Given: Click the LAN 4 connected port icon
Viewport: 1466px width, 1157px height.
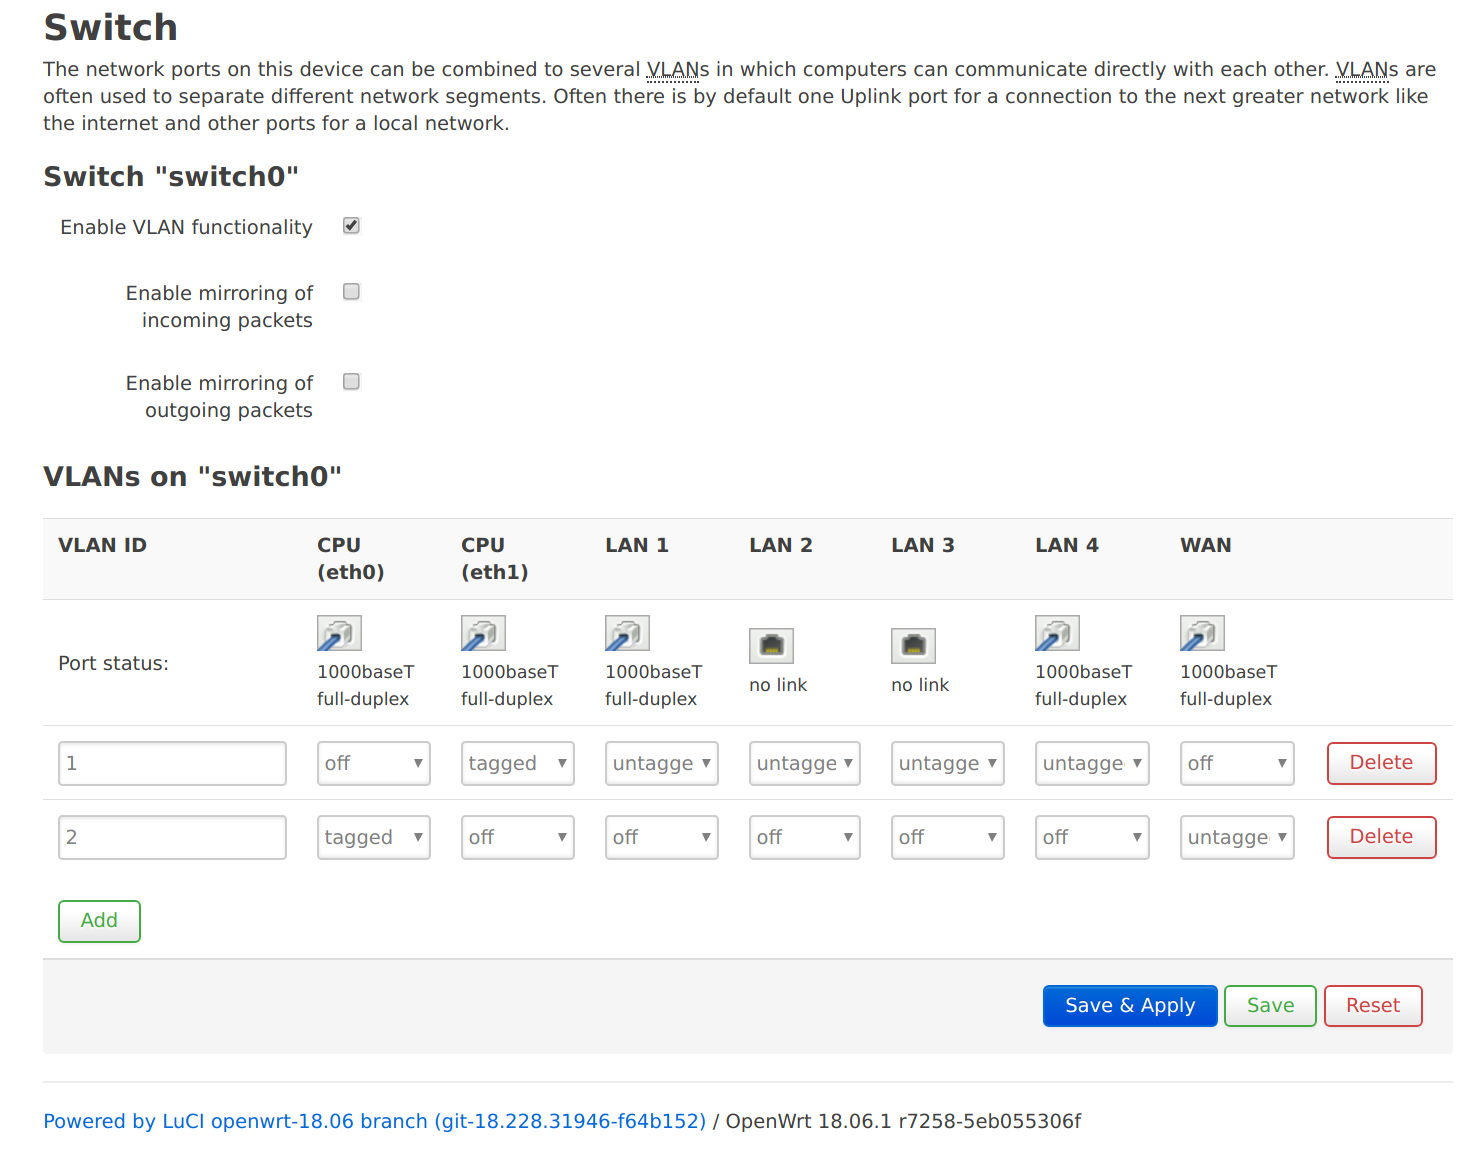Looking at the screenshot, I should coord(1057,633).
